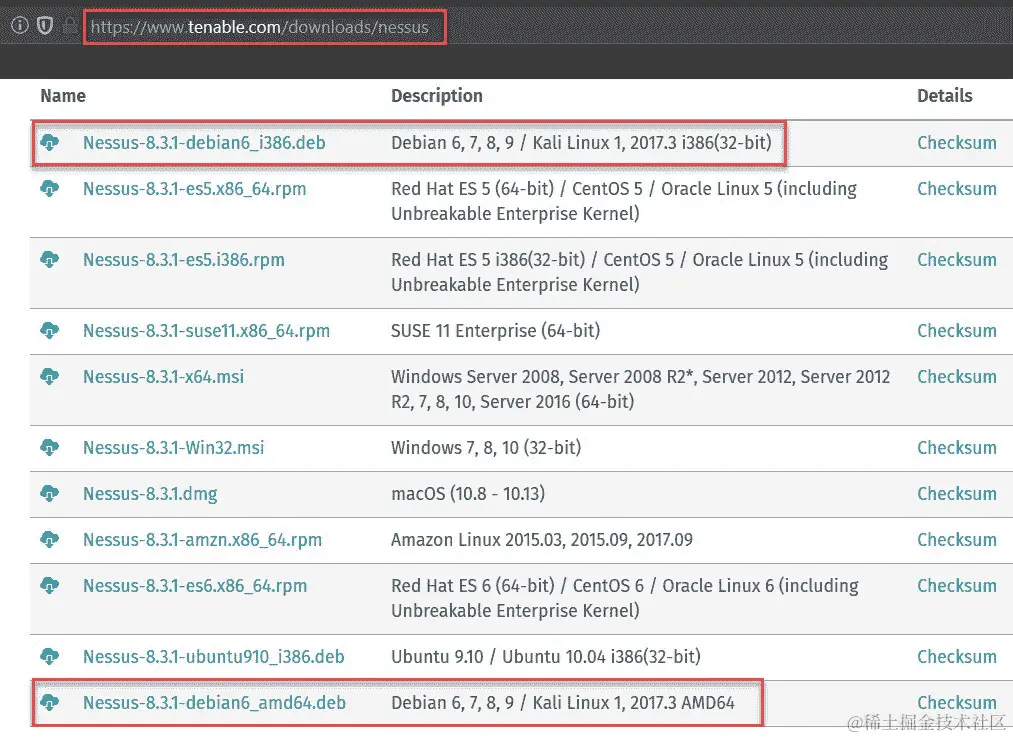Select description 'Debian 6, 7, 8, 9 / Kali Linux 1, 2017.3 i386(32-bit)'

pos(581,143)
